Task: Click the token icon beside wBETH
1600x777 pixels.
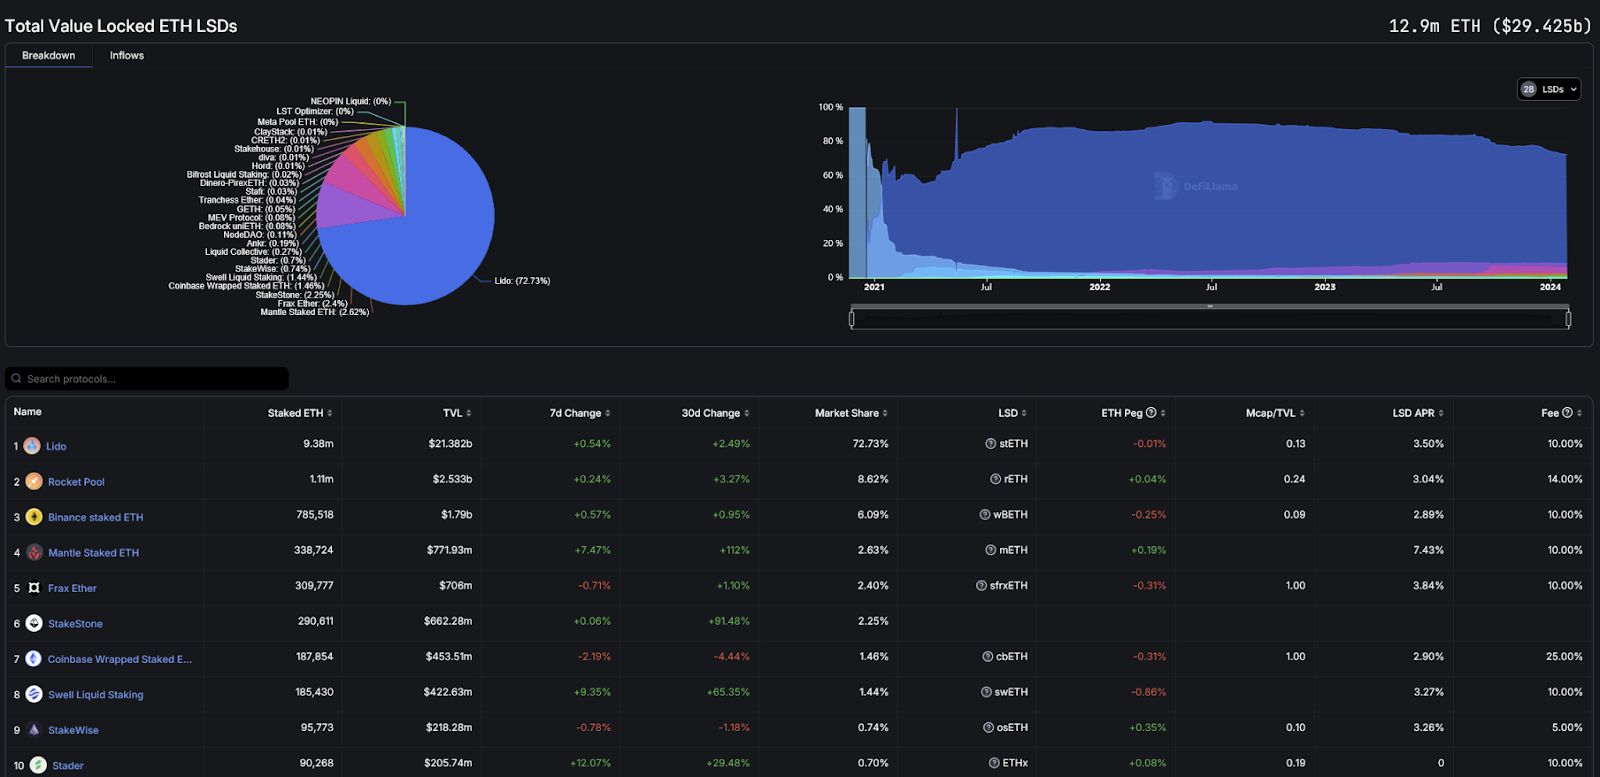Action: pyautogui.click(x=984, y=515)
